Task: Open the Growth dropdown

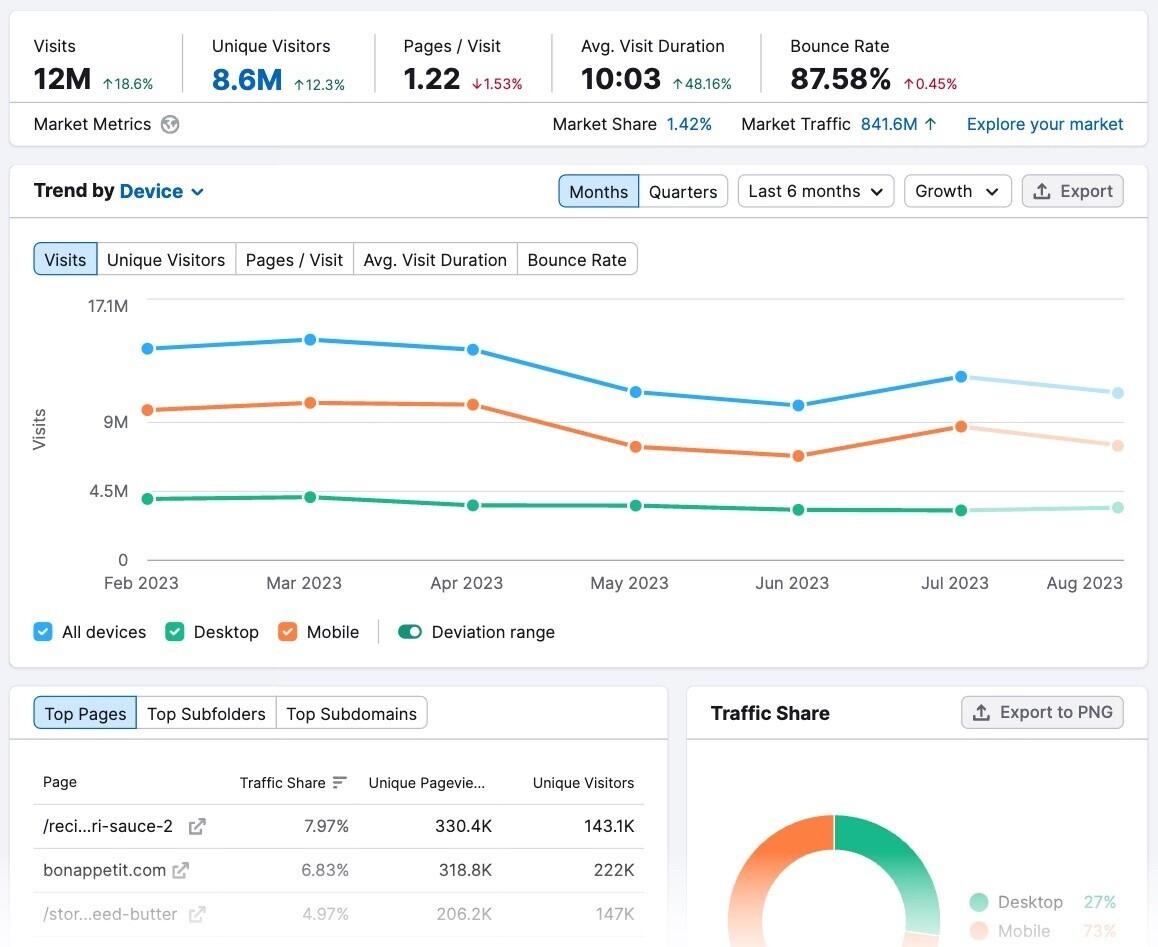Action: [x=956, y=190]
